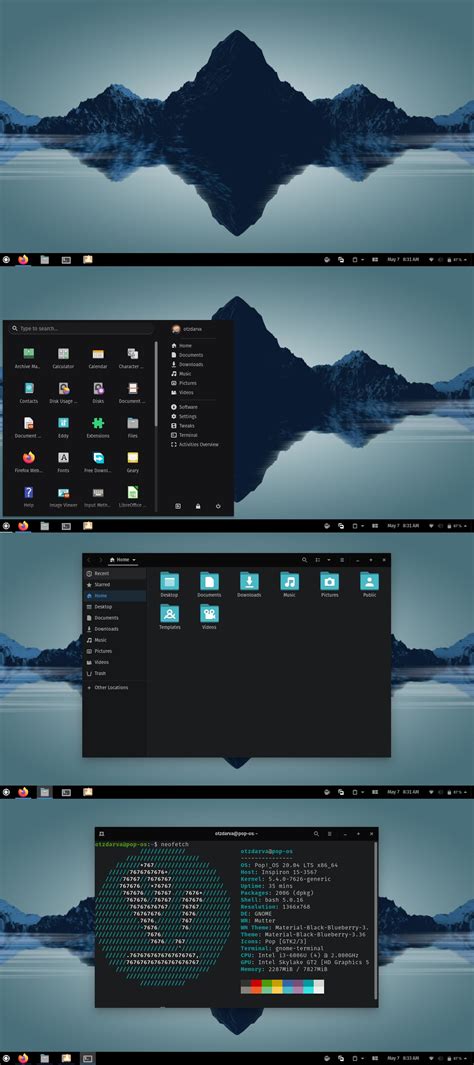The image size is (474, 1065).
Task: Launch Image Viewer from the app grid
Action: 63,497
